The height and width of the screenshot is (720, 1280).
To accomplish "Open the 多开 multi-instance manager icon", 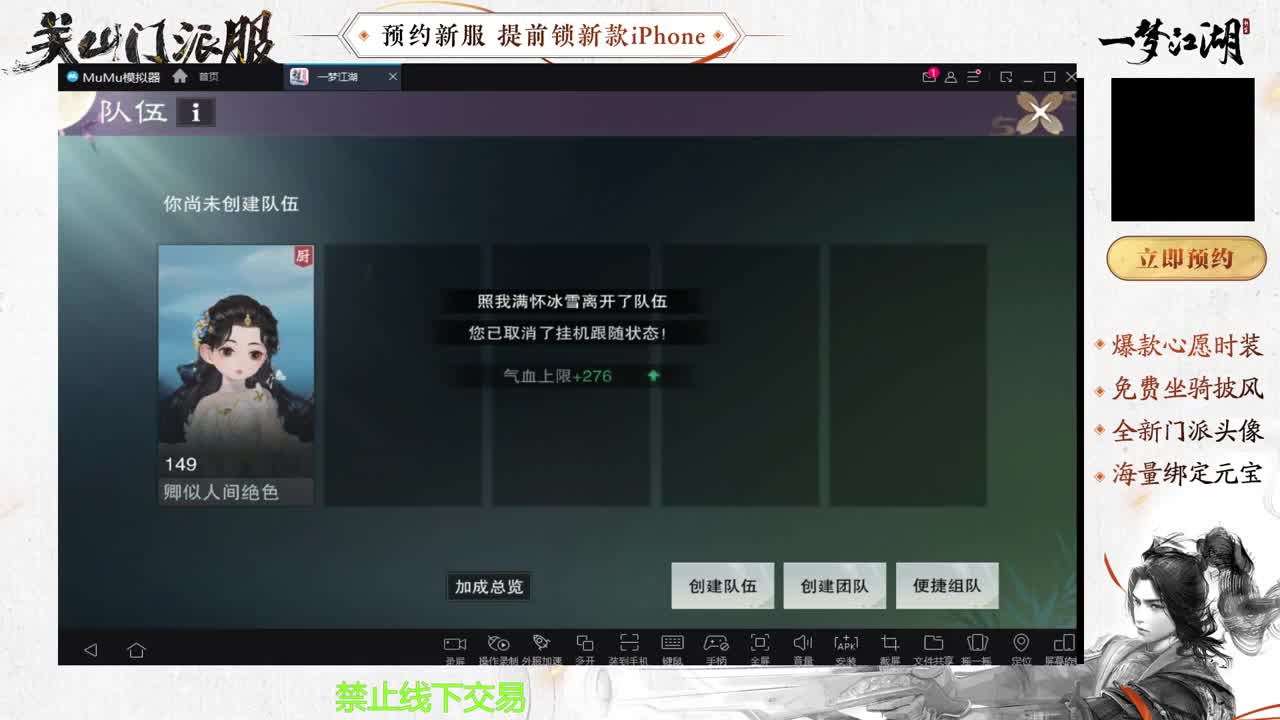I will pyautogui.click(x=585, y=645).
